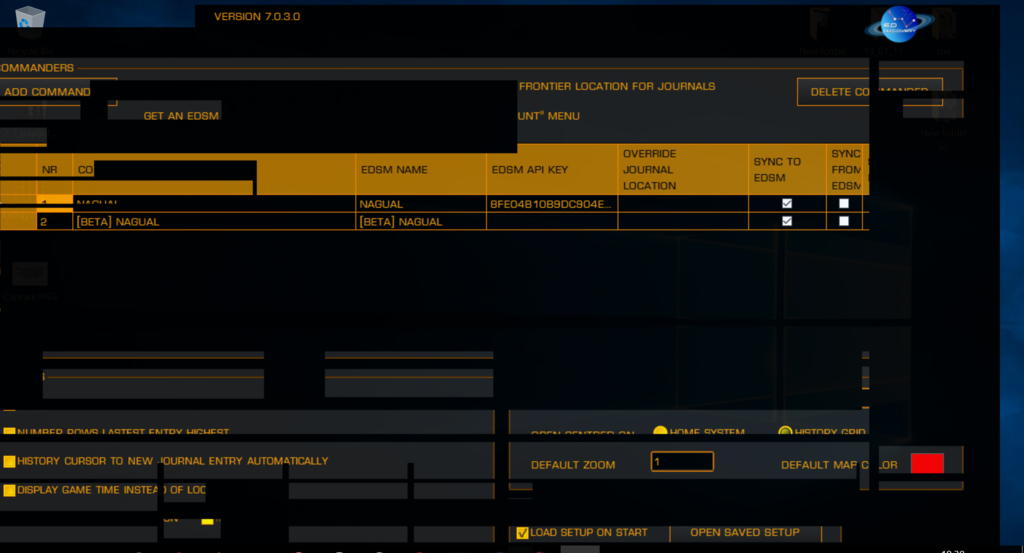Click the Default Zoom input field
This screenshot has height=553, width=1024.
(682, 462)
